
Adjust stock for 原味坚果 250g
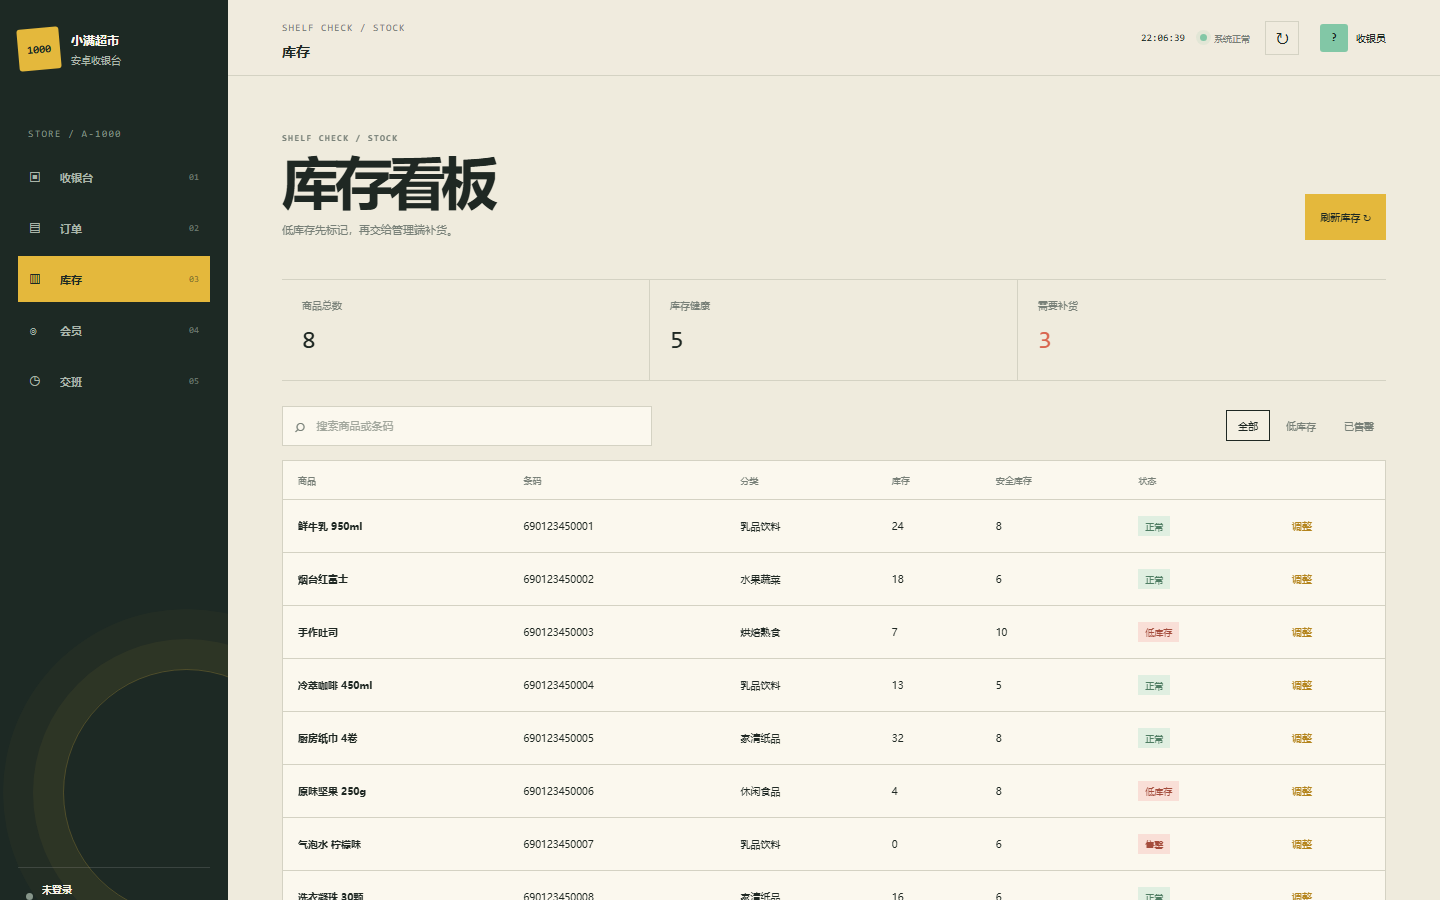(1301, 791)
